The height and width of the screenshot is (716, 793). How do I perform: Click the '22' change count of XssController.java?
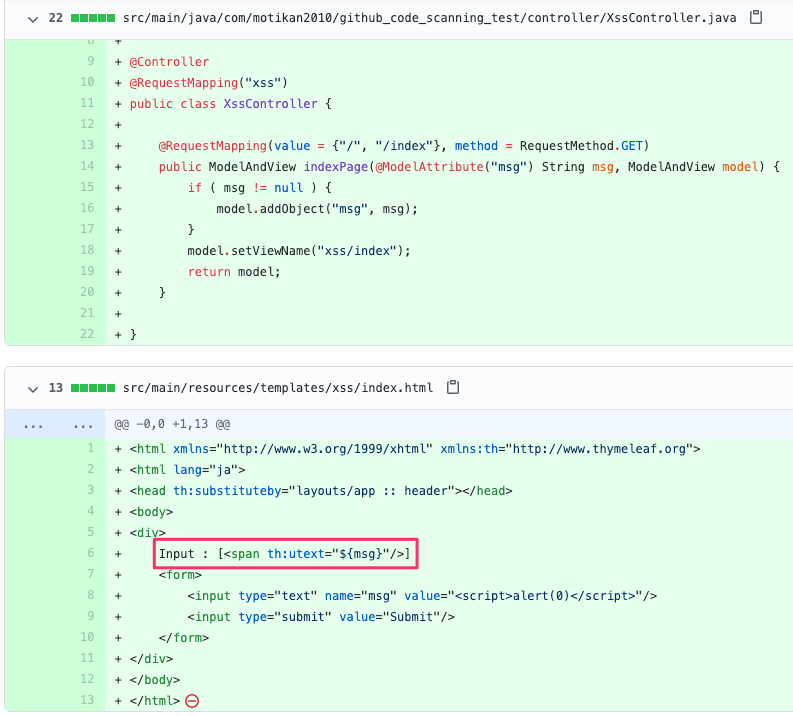tap(56, 18)
